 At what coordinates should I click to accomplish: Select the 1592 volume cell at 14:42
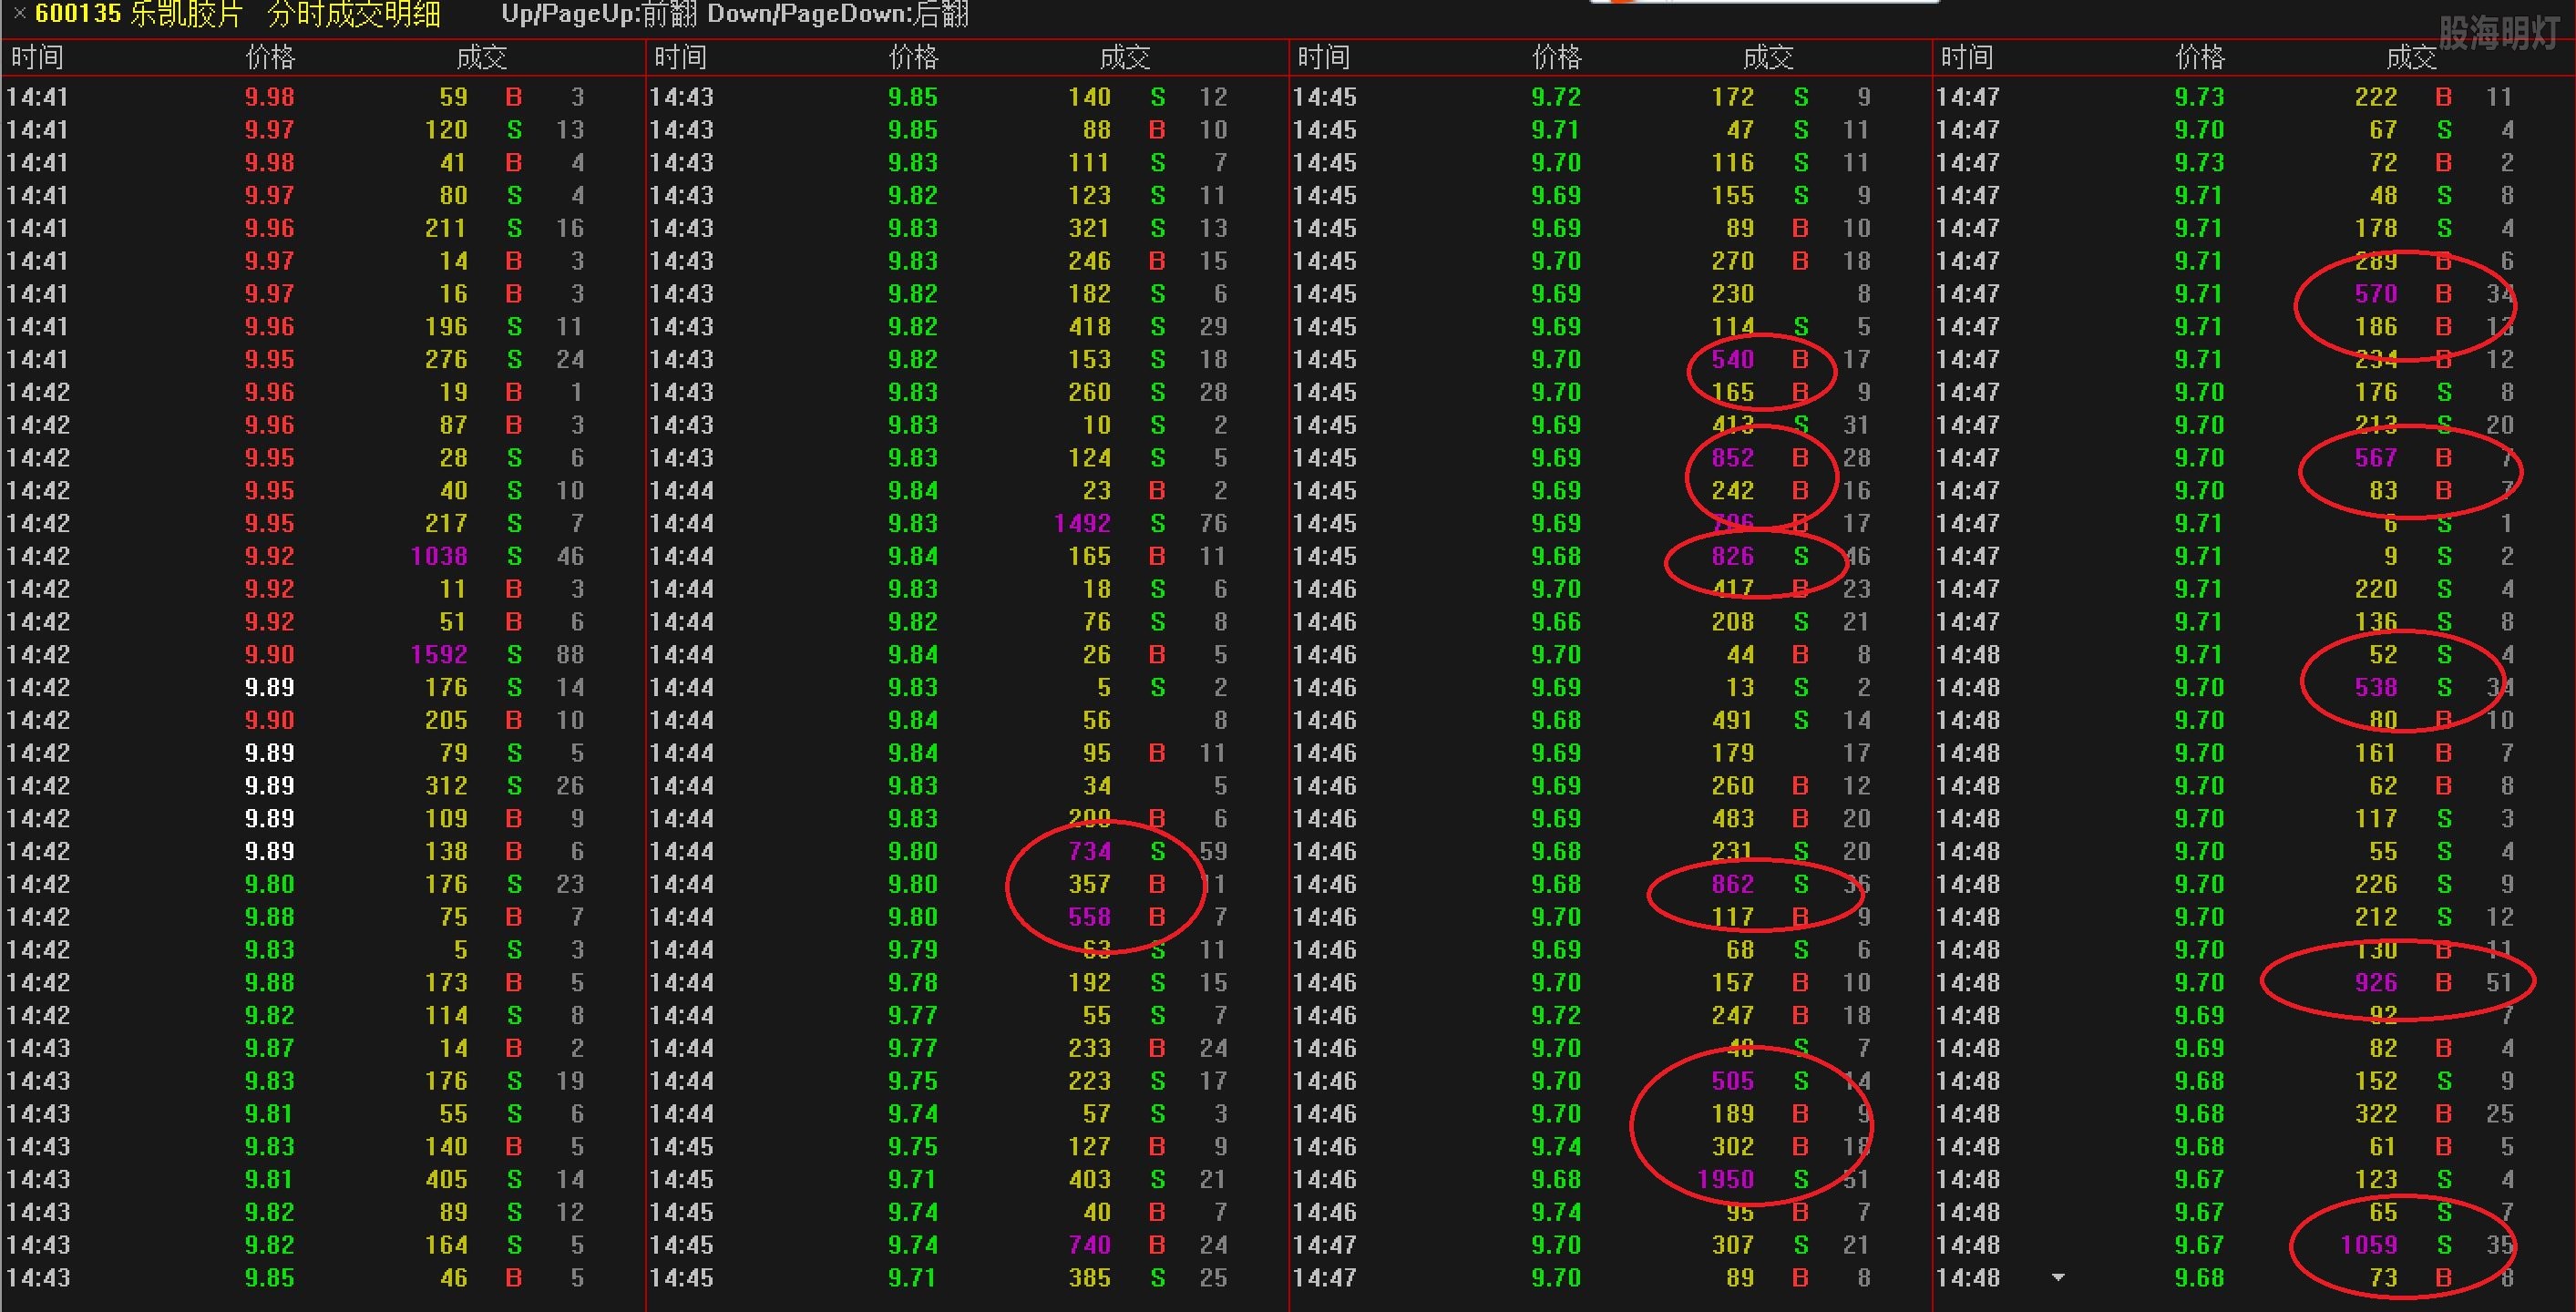(439, 655)
